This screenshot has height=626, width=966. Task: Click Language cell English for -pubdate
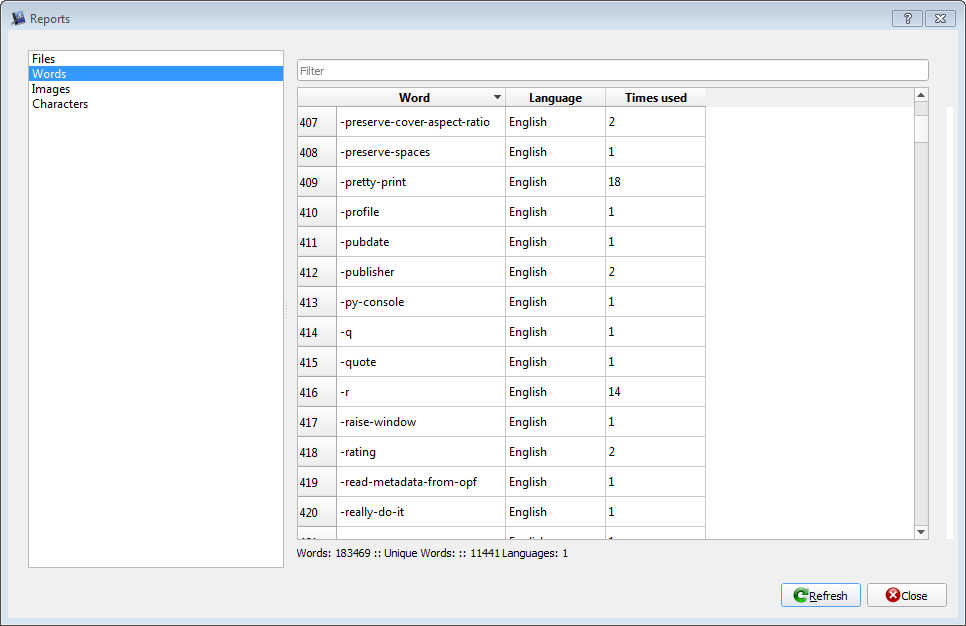555,242
